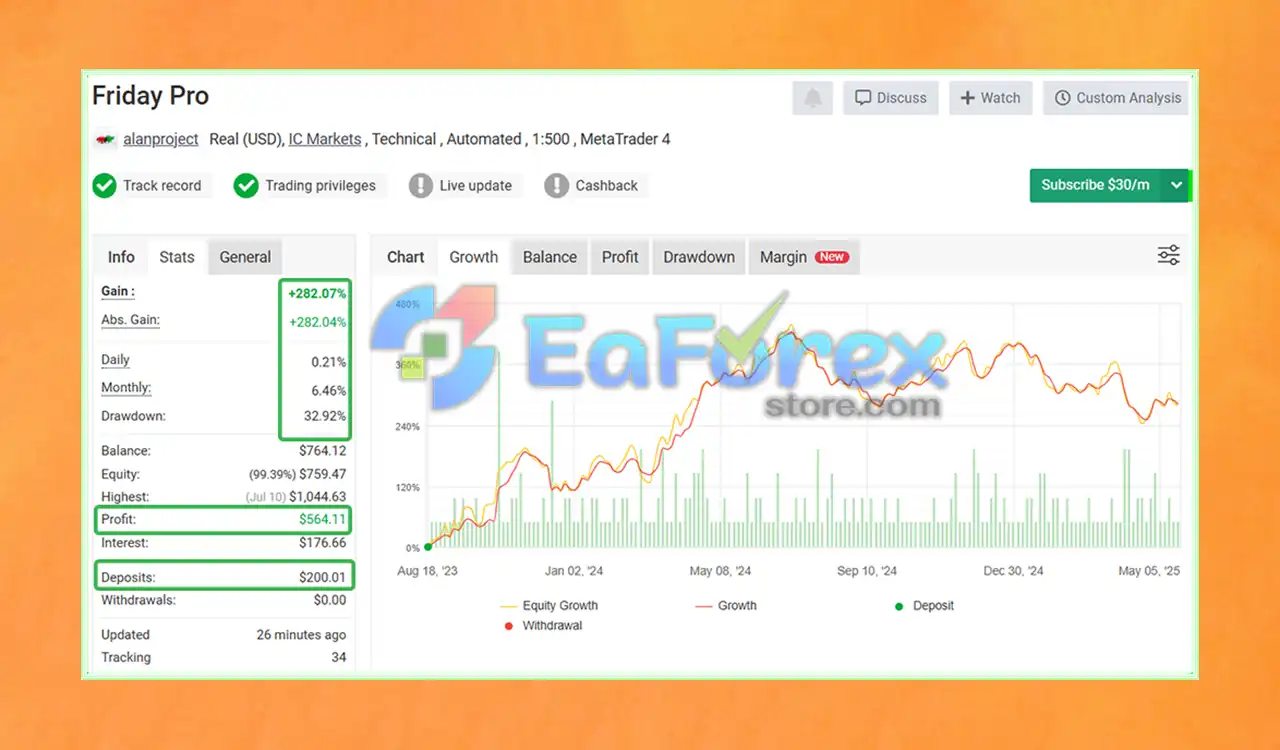Select the Chart tab

click(406, 257)
